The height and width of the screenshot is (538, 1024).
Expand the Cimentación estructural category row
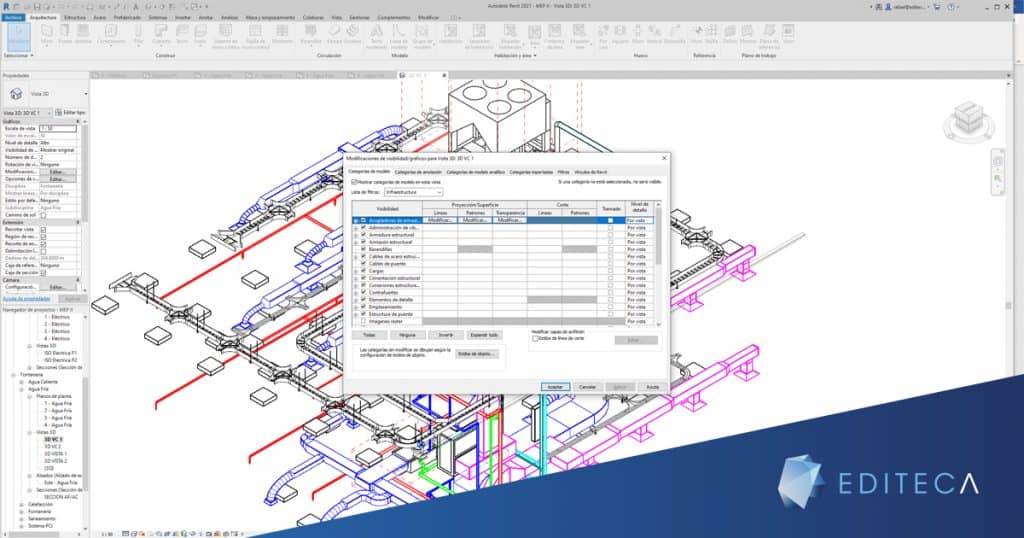pos(356,278)
